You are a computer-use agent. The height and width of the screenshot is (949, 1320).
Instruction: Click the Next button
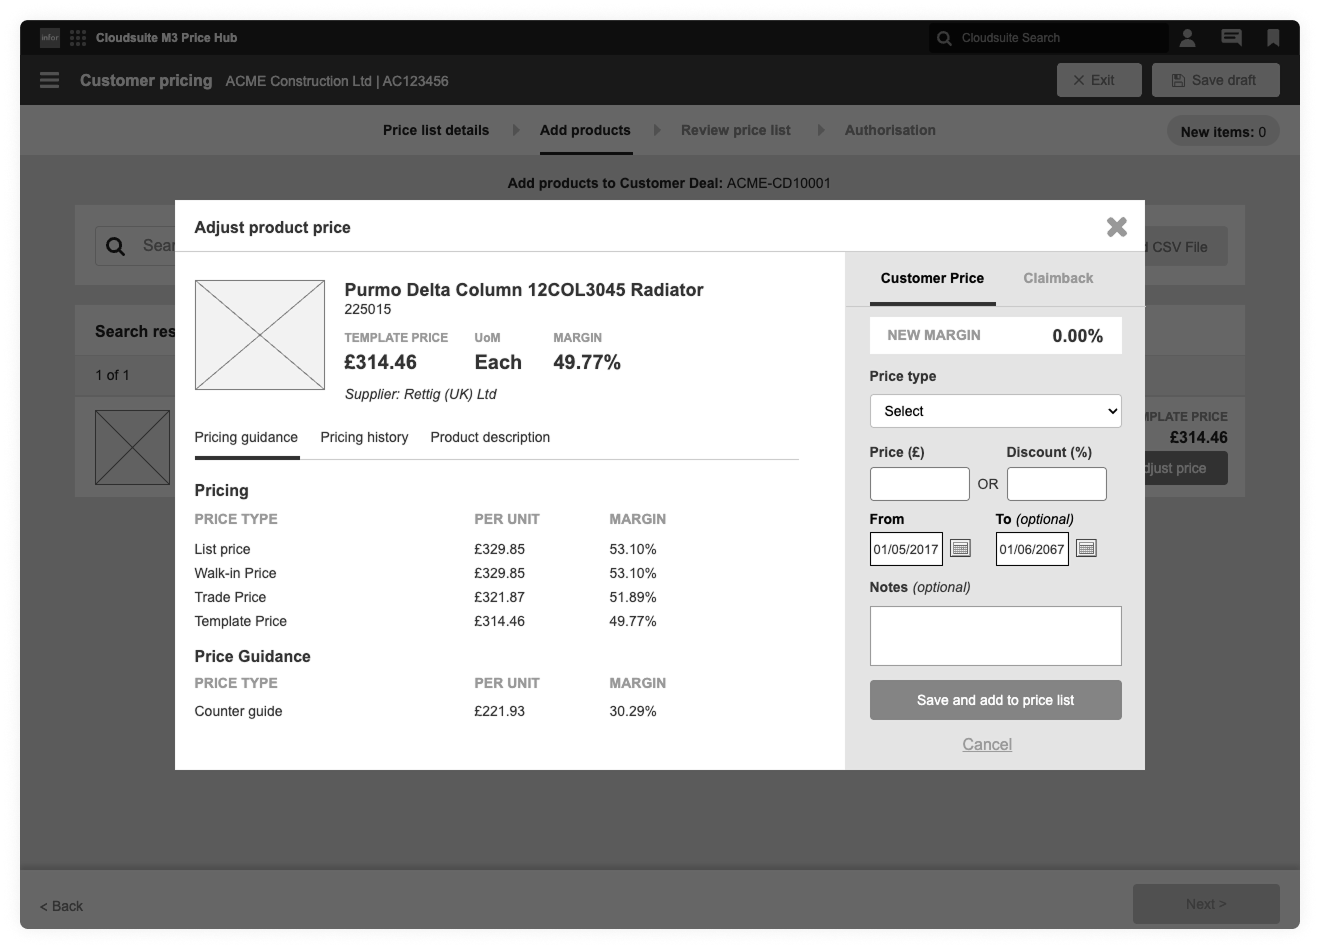(1206, 904)
